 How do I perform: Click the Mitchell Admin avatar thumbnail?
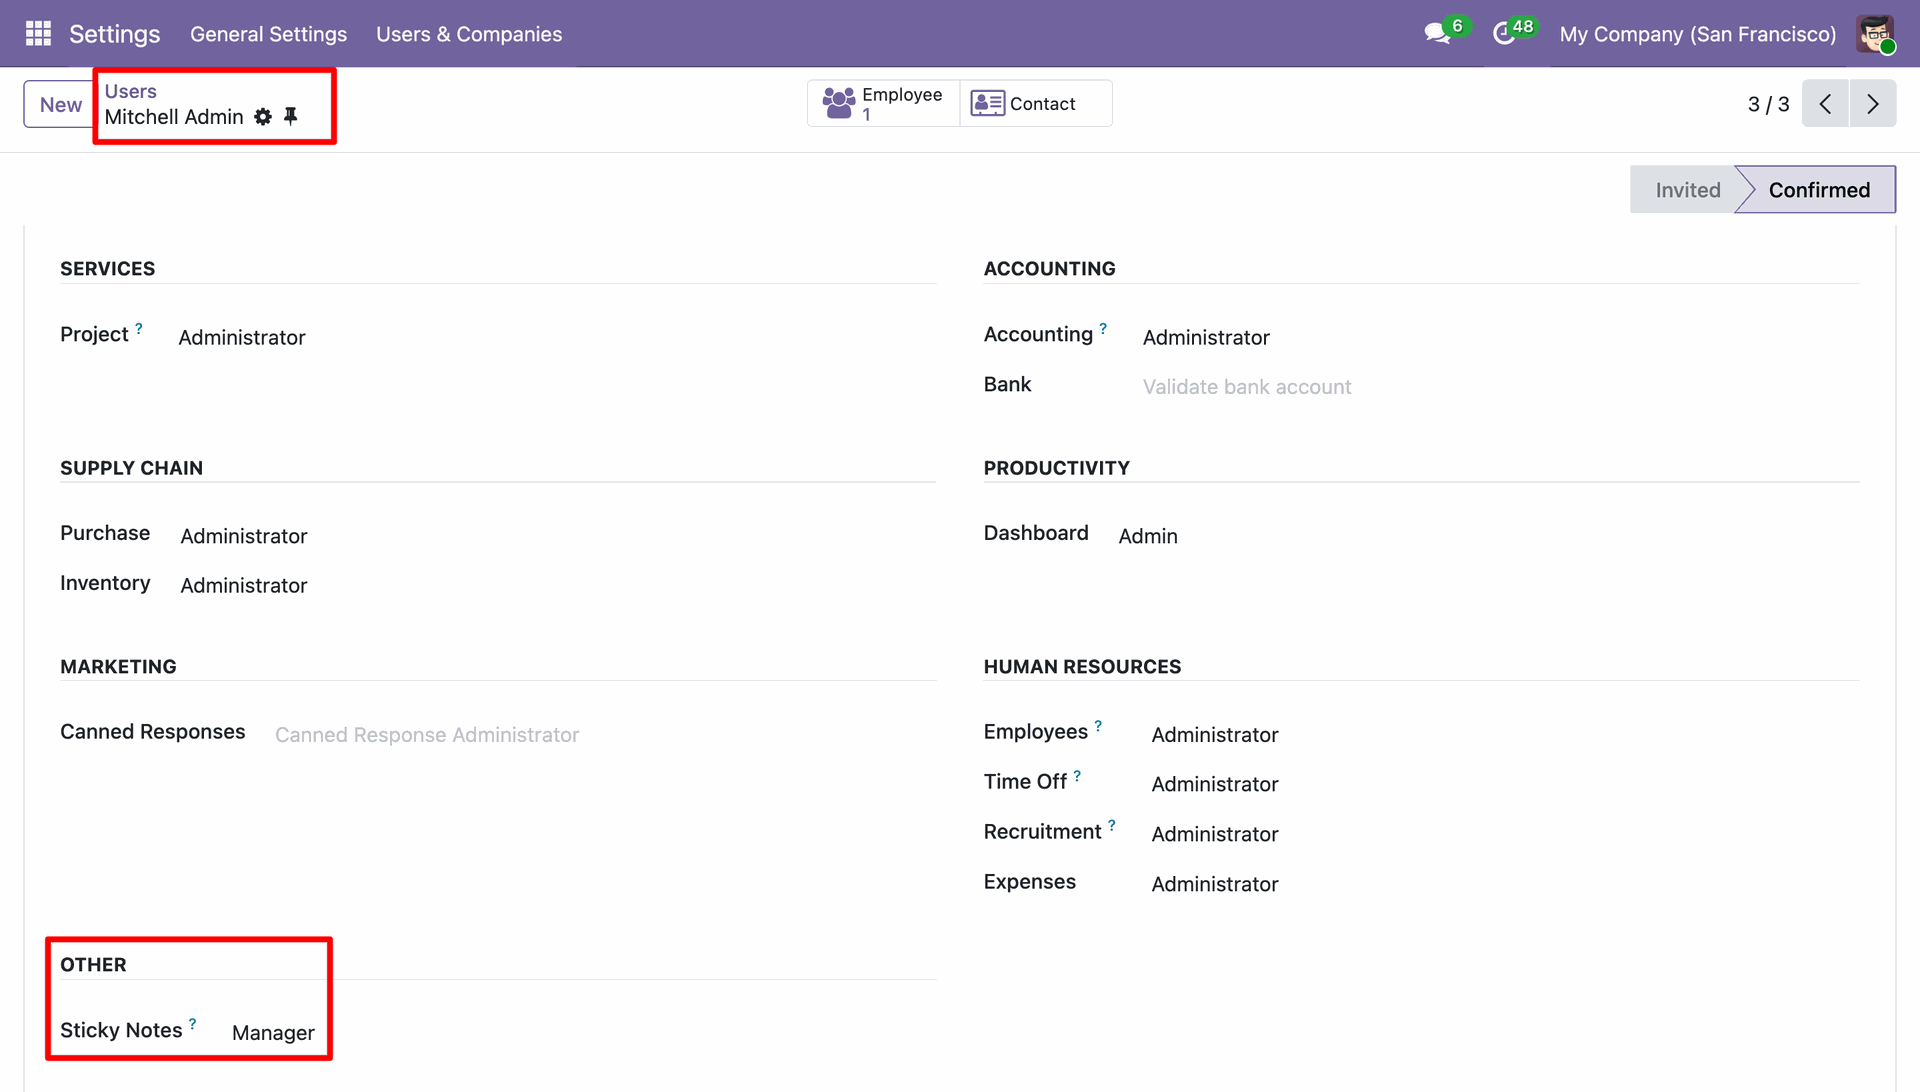pyautogui.click(x=1875, y=34)
